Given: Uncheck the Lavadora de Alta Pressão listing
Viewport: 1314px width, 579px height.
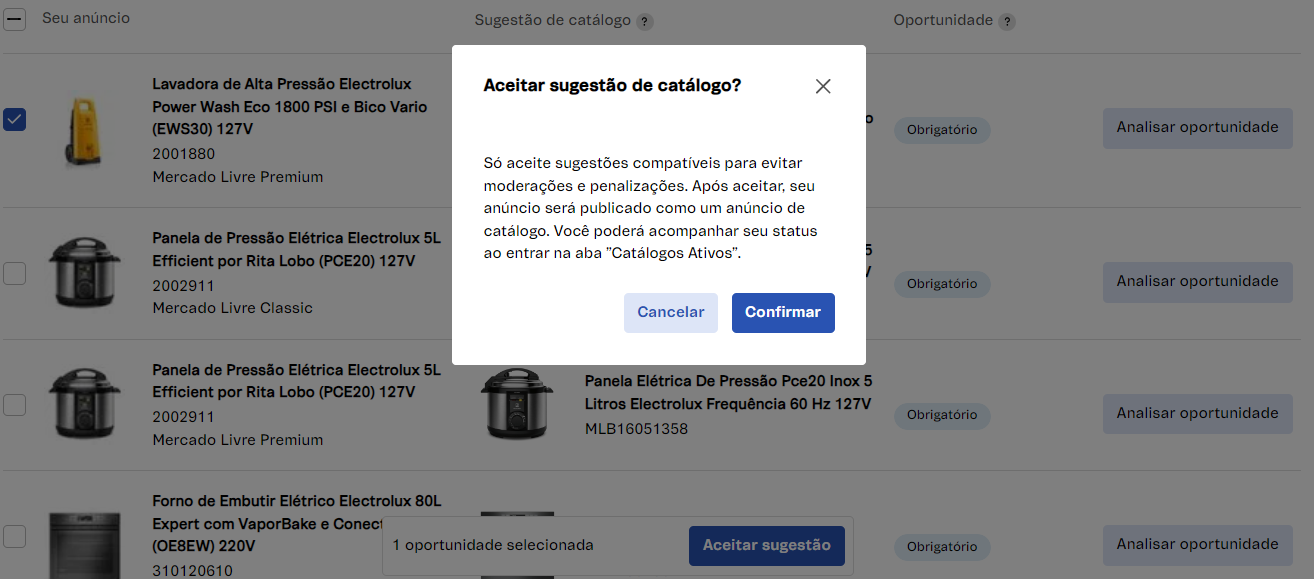Looking at the screenshot, I should 14,119.
